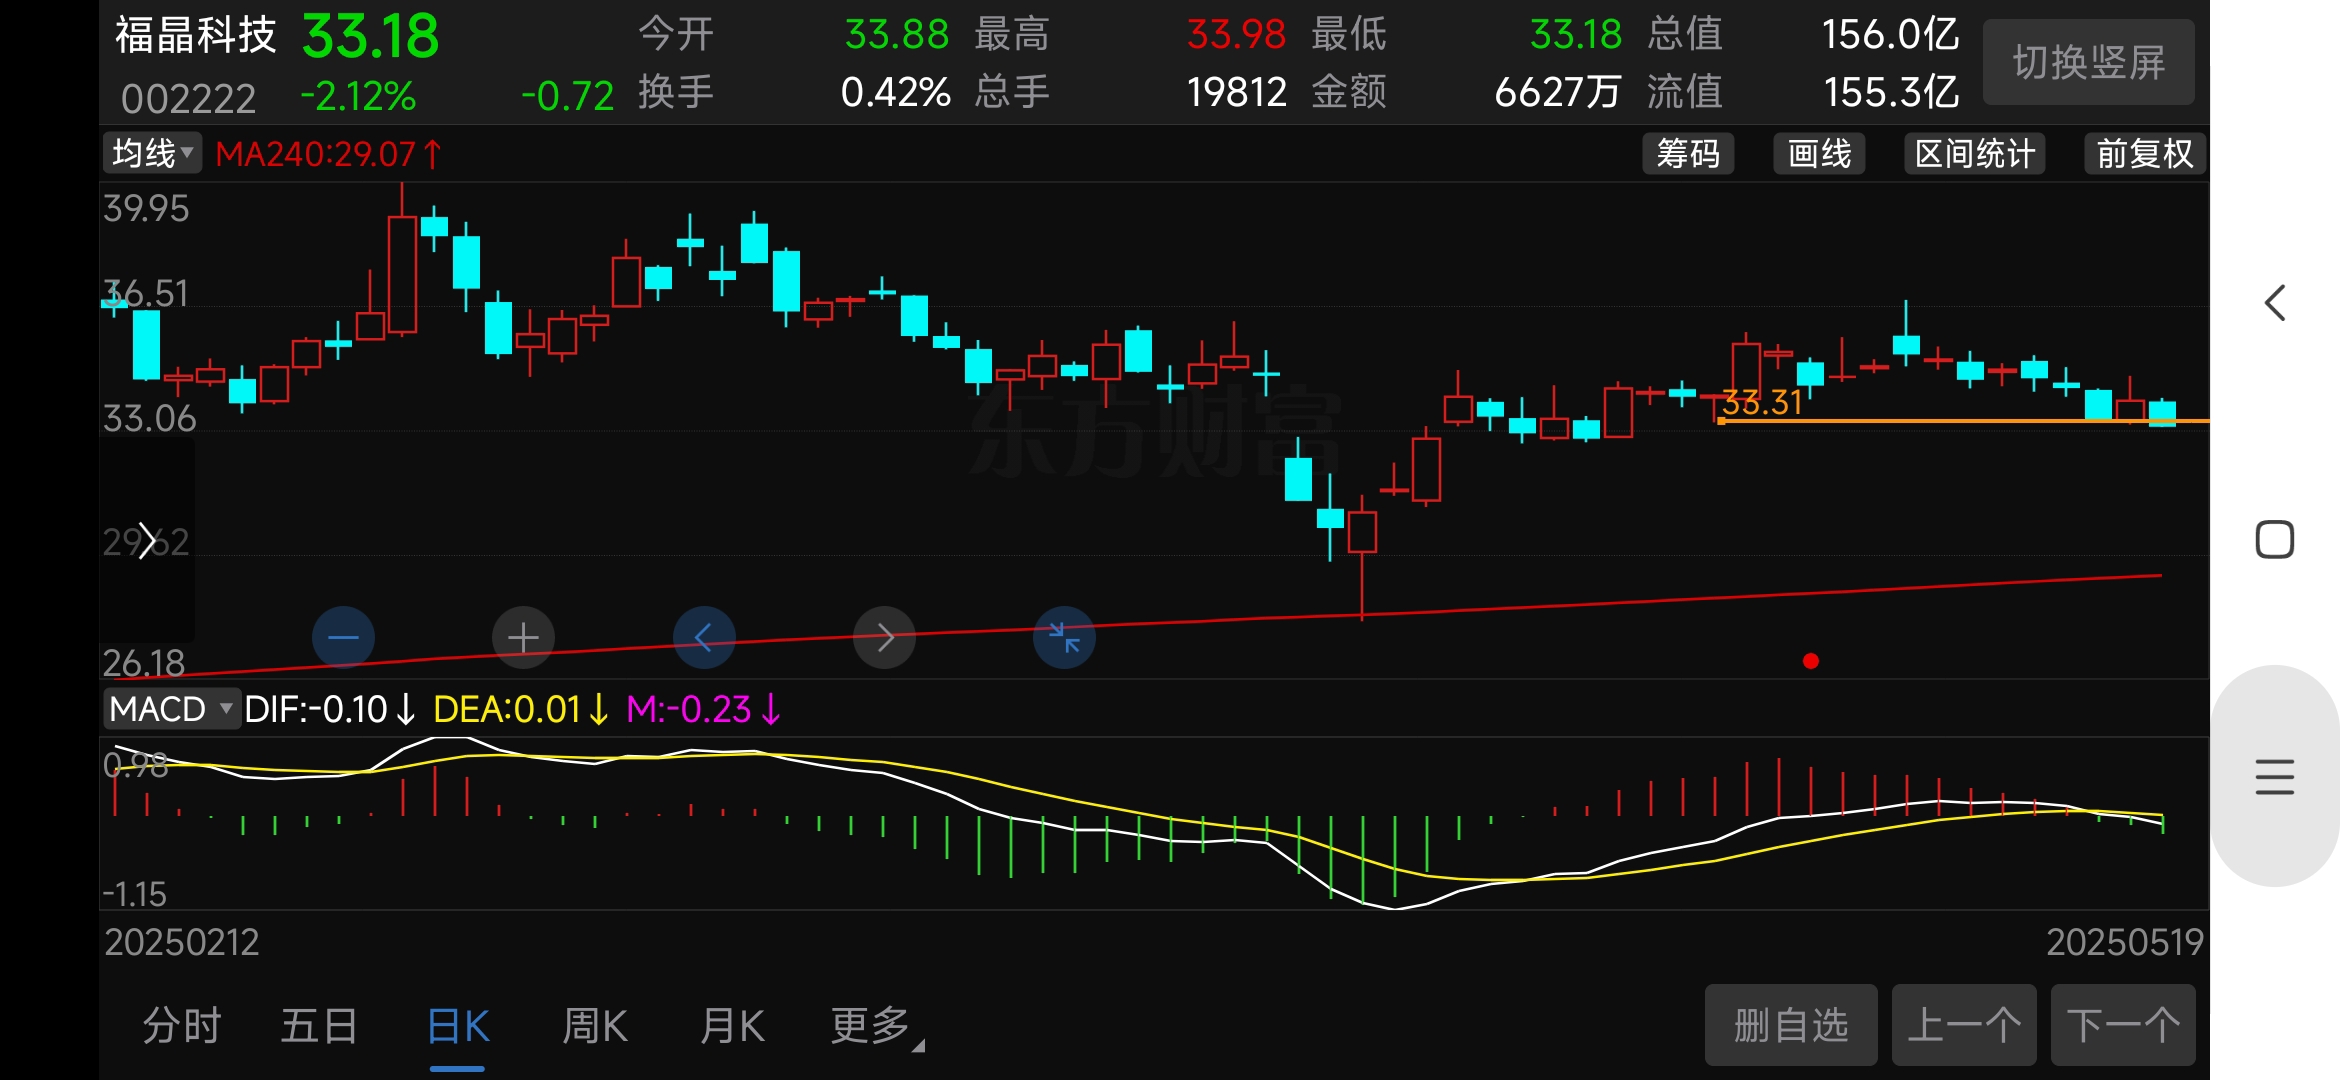Viewport: 2340px width, 1080px height.
Task: Click the zoom out minus circle icon
Action: [343, 637]
